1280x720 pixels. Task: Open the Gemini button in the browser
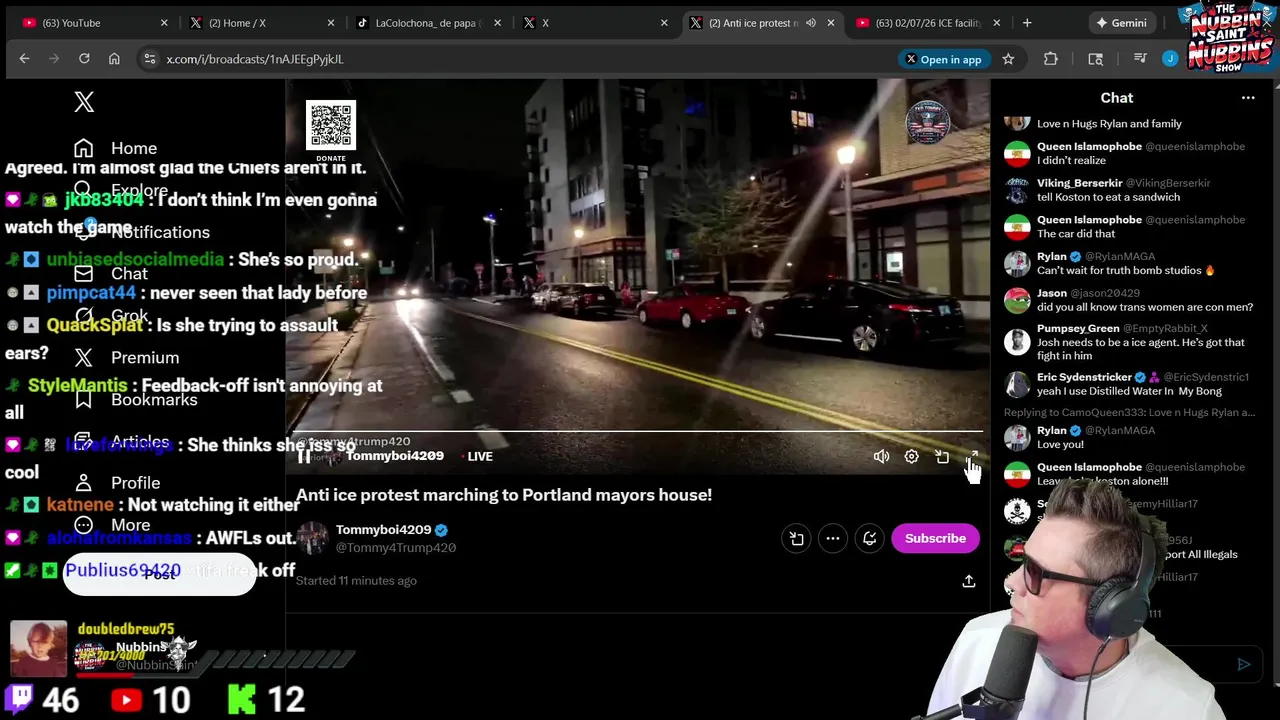point(1121,23)
